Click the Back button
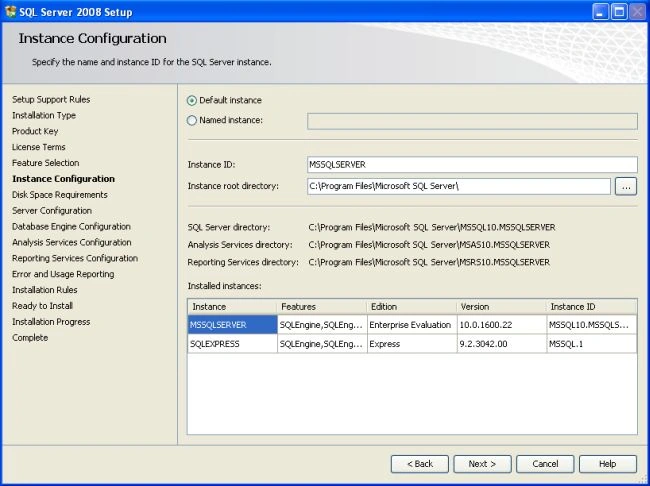 pyautogui.click(x=420, y=464)
